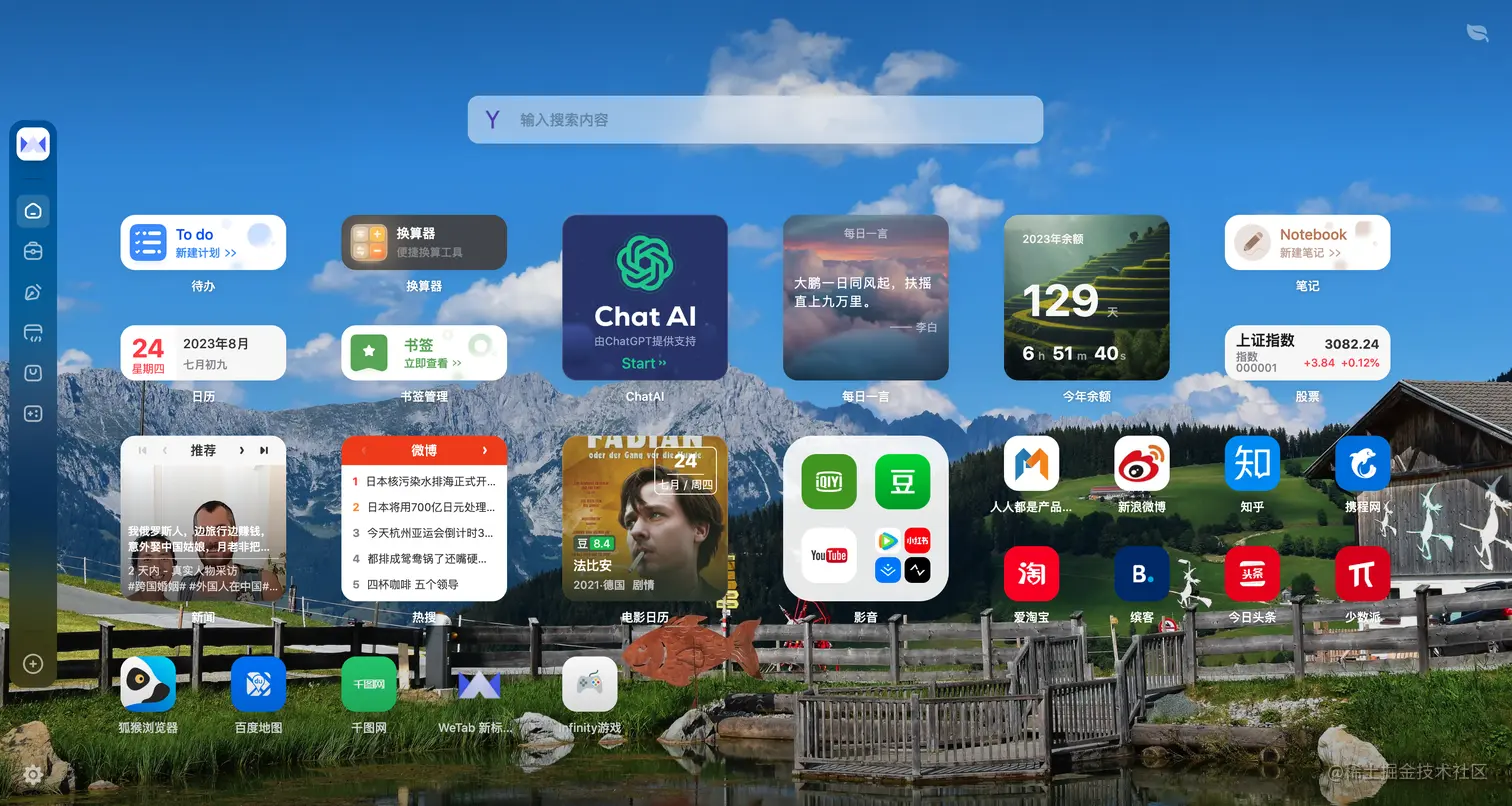Open the briefcase category in the sidebar
1512x806 pixels.
pos(33,252)
